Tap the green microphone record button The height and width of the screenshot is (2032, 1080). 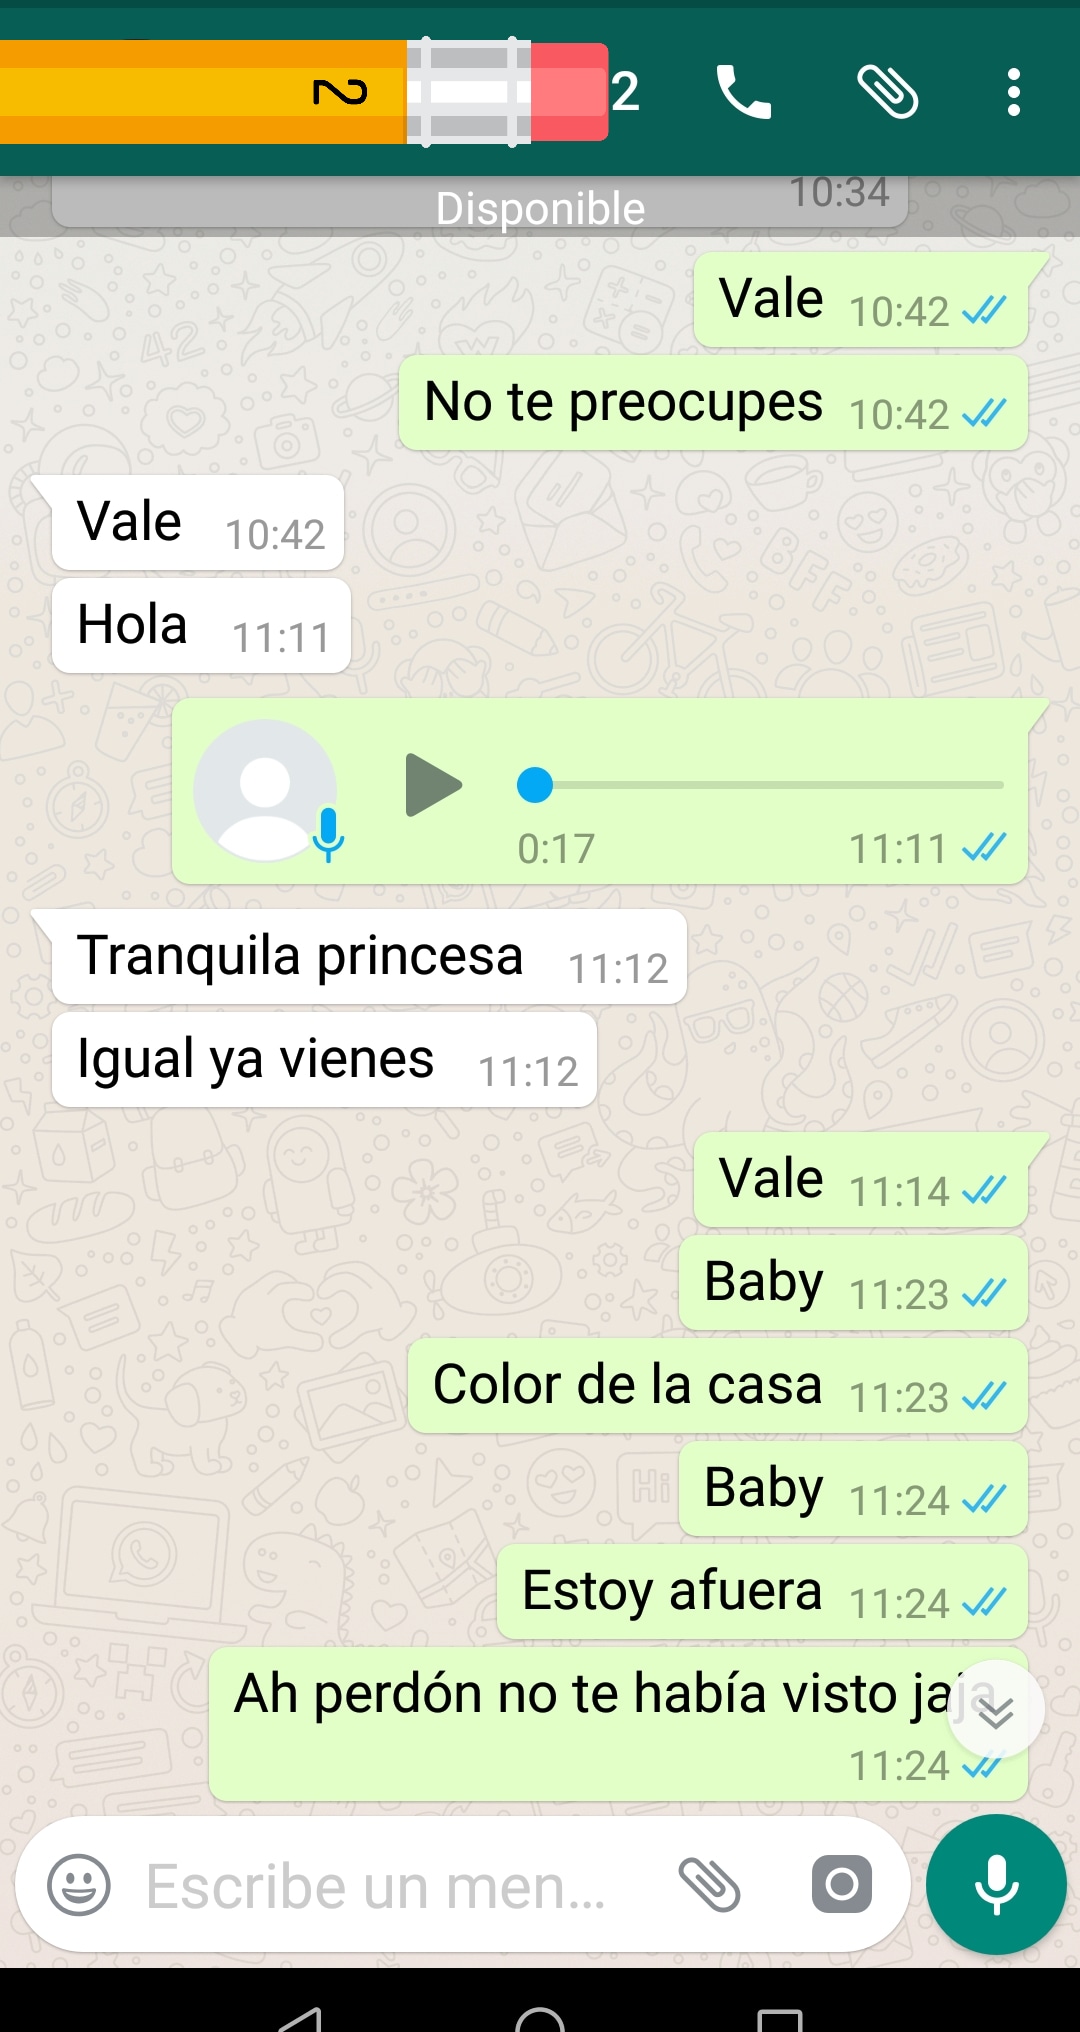pyautogui.click(x=996, y=1884)
